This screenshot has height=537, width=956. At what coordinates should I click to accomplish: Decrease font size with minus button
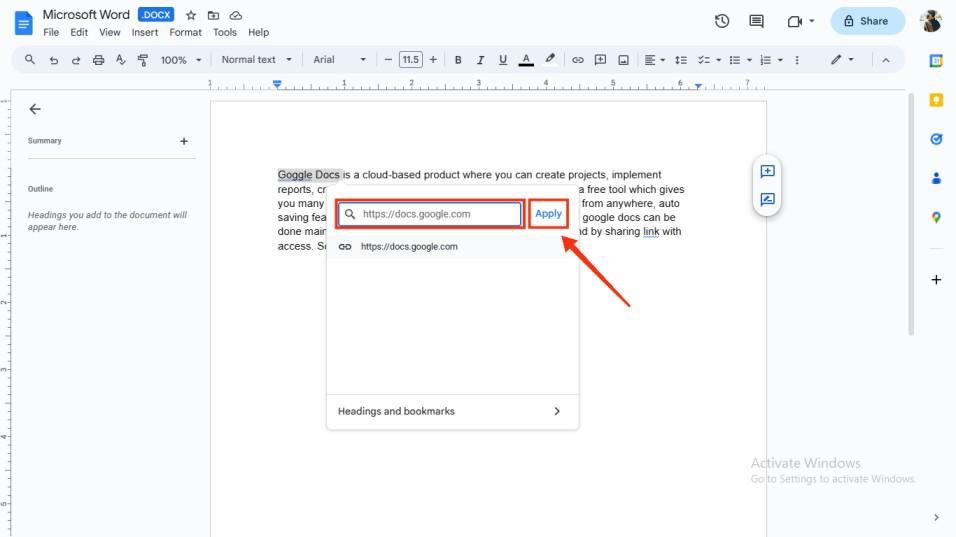click(388, 60)
